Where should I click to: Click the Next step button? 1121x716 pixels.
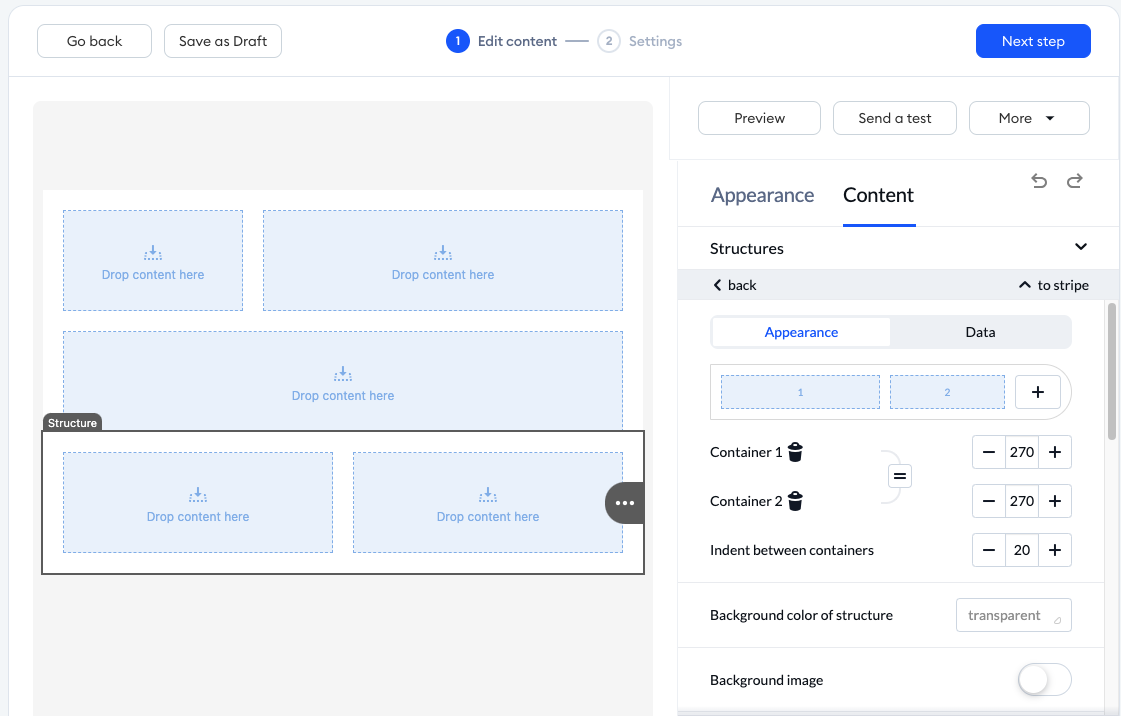click(1032, 41)
